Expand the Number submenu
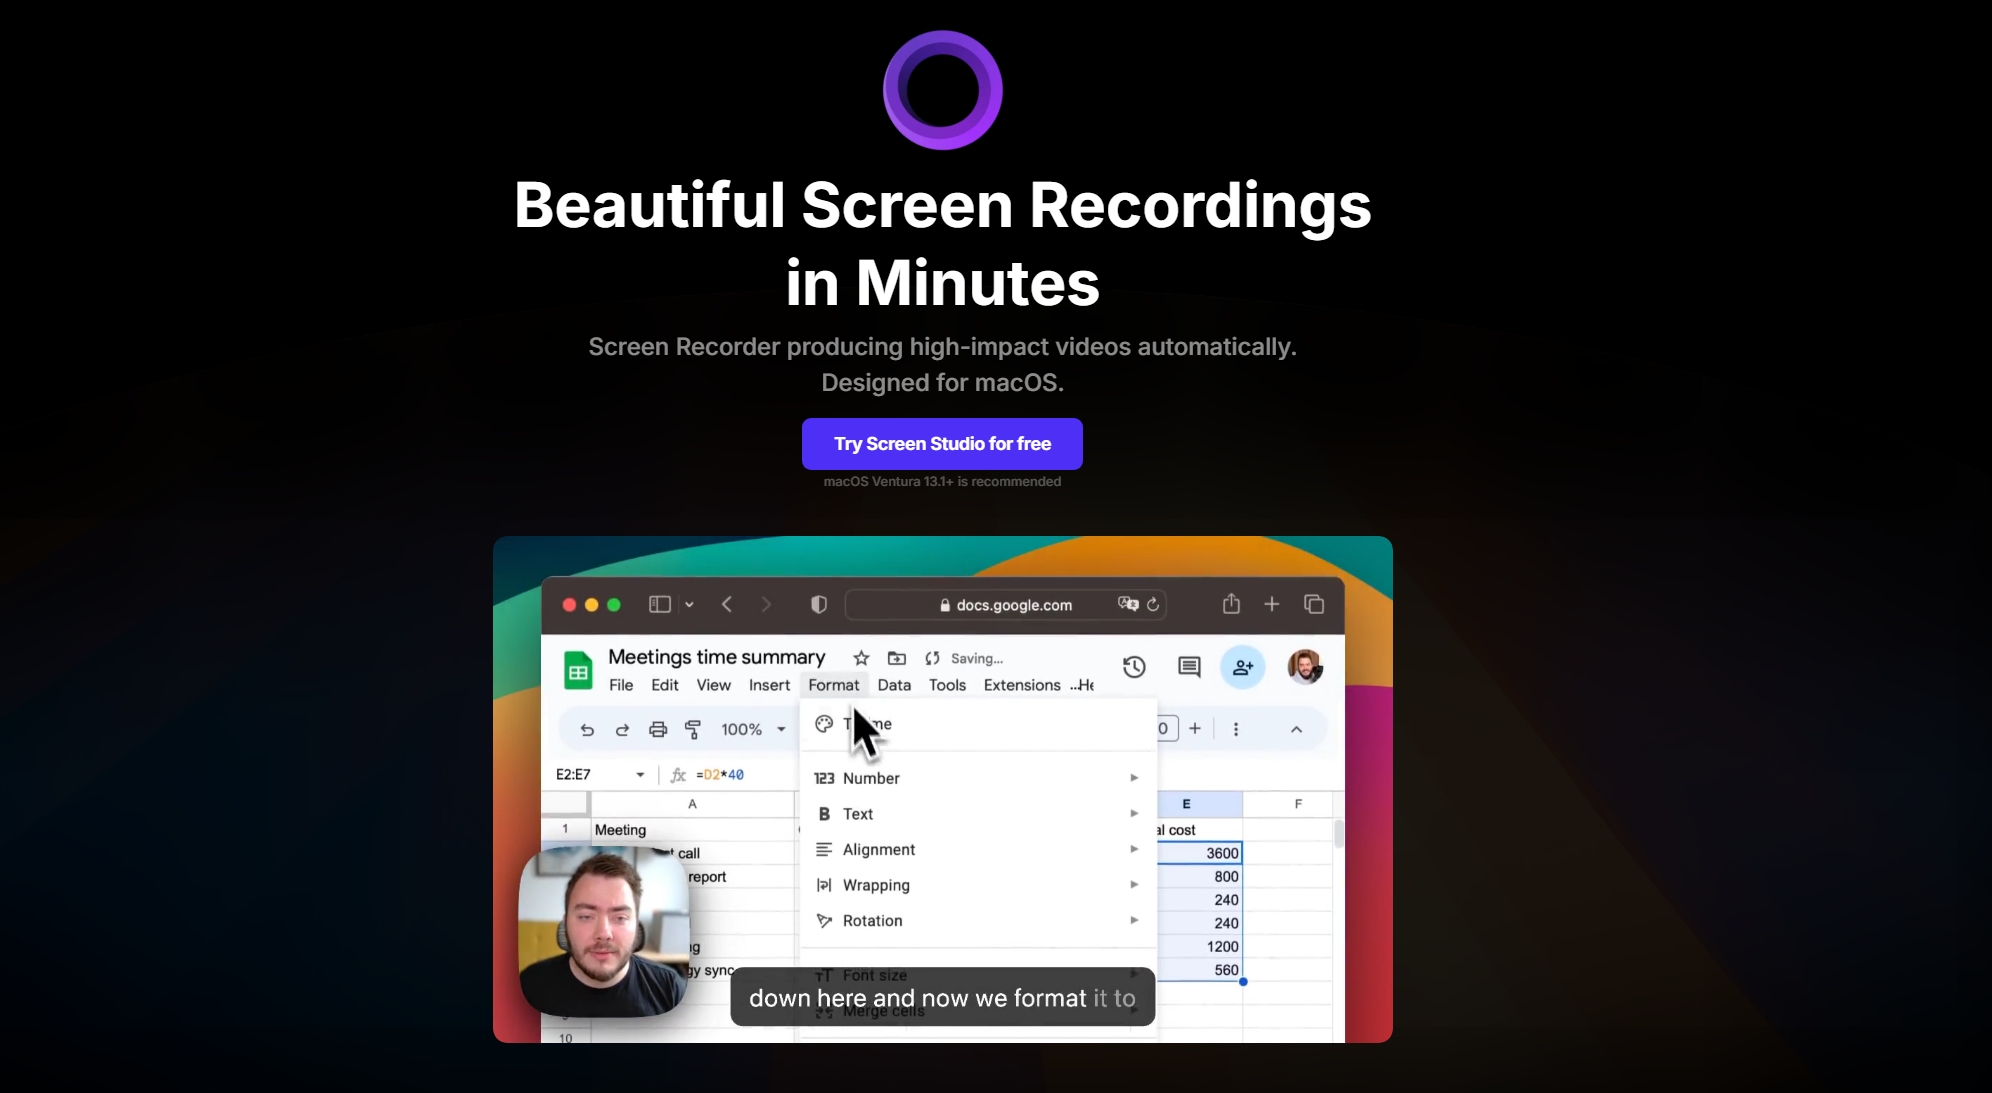1992x1093 pixels. [x=978, y=778]
